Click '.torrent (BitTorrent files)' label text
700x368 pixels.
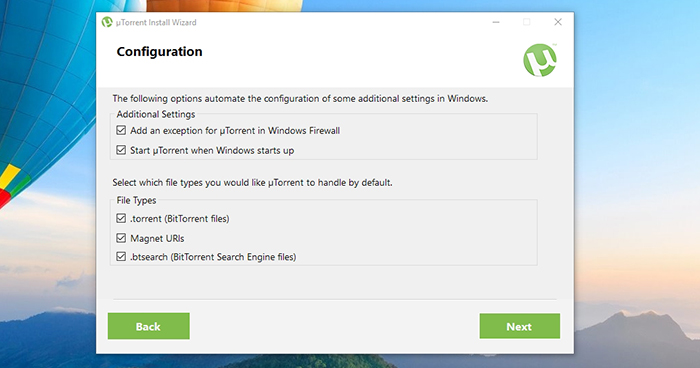coord(179,219)
